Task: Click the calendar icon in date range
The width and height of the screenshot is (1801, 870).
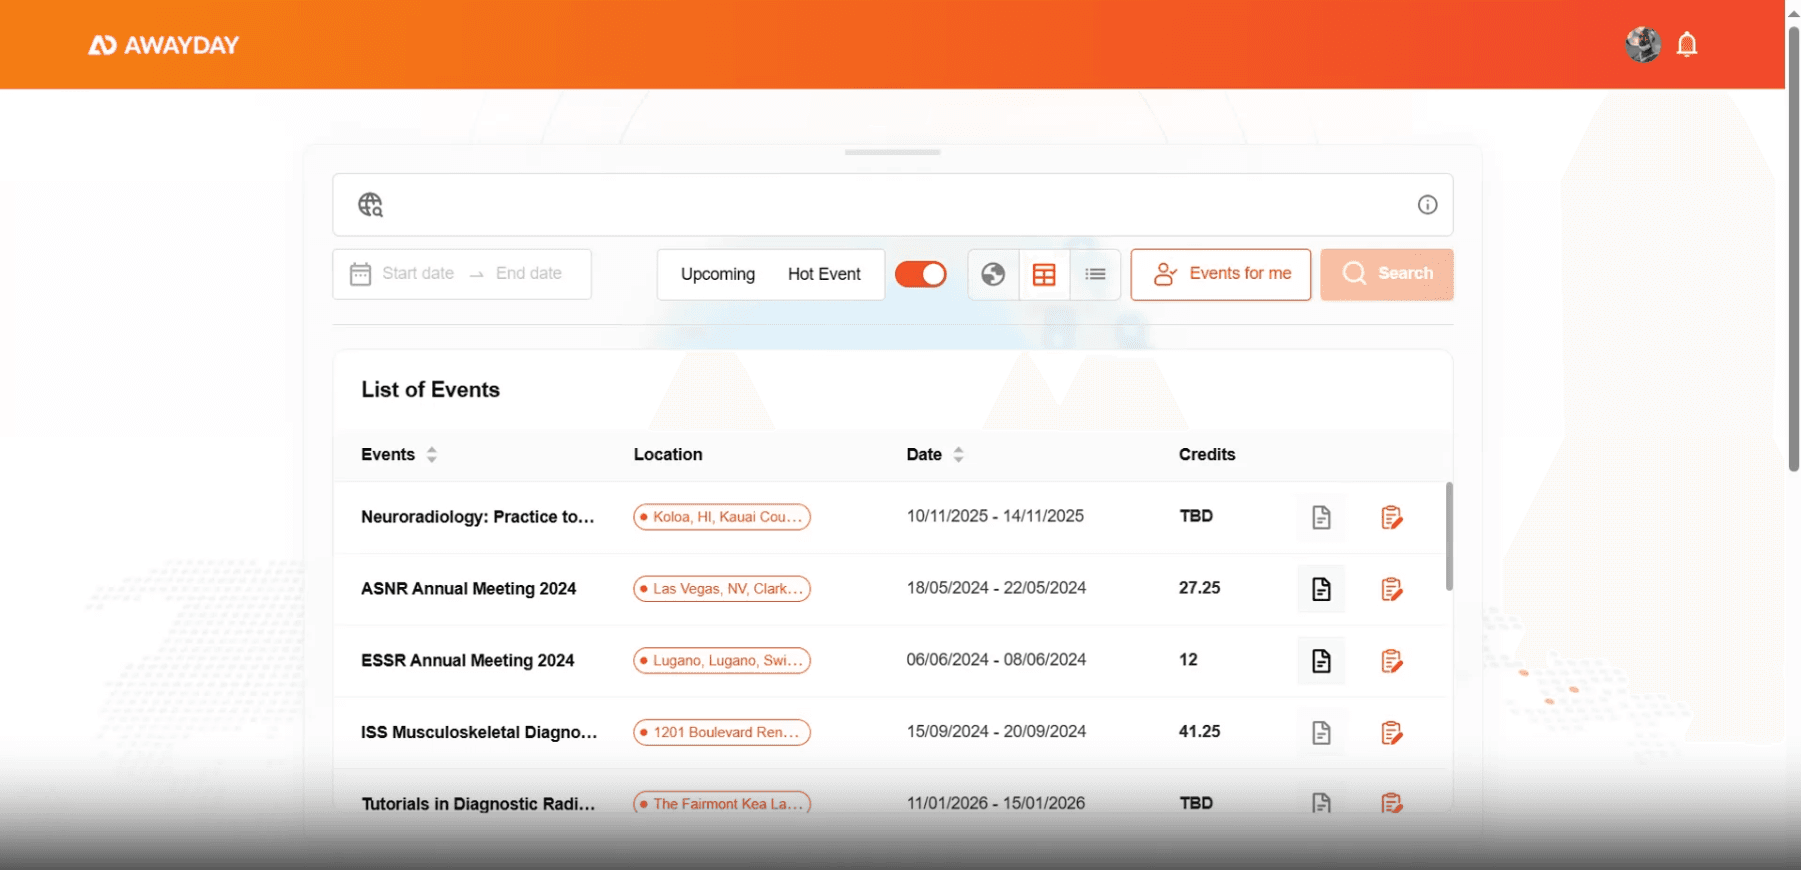Action: click(361, 274)
